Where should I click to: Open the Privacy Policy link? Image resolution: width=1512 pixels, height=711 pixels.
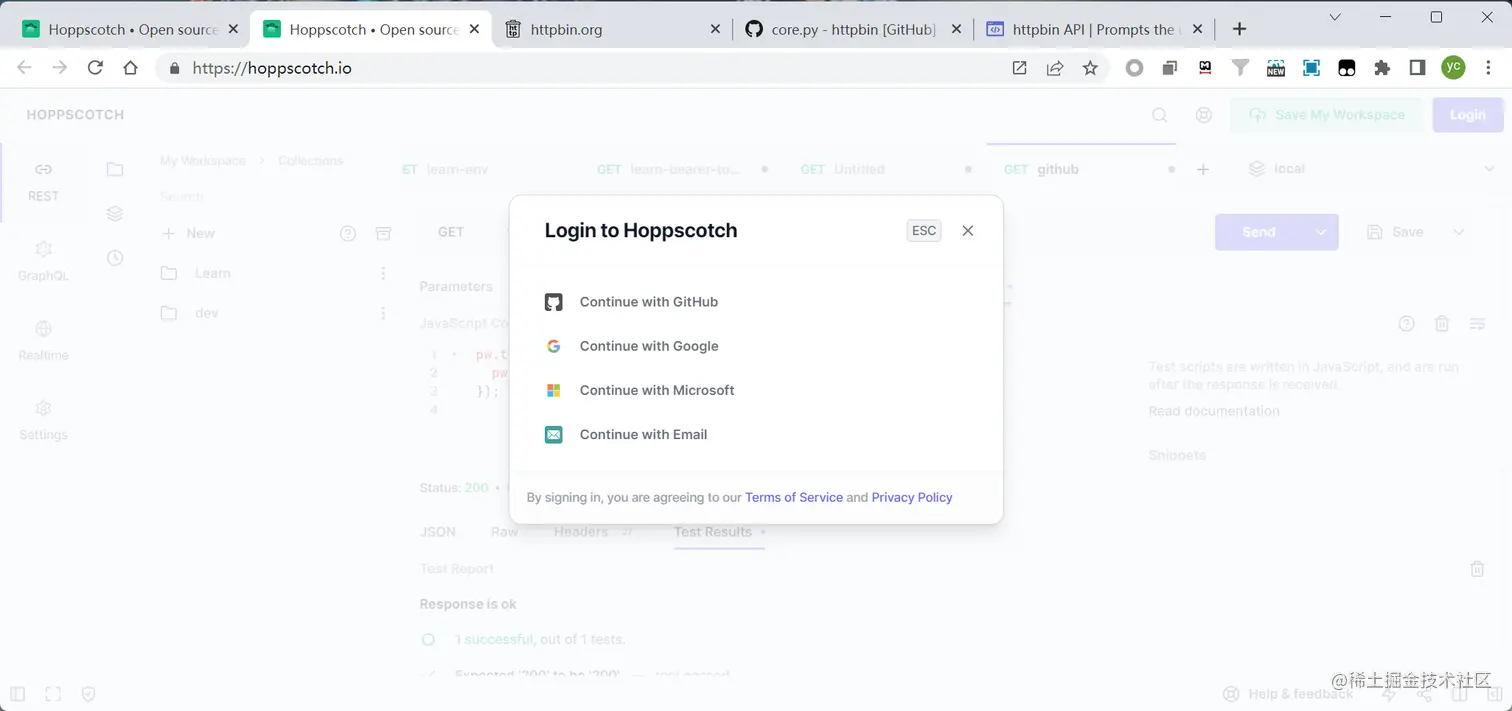pyautogui.click(x=912, y=497)
